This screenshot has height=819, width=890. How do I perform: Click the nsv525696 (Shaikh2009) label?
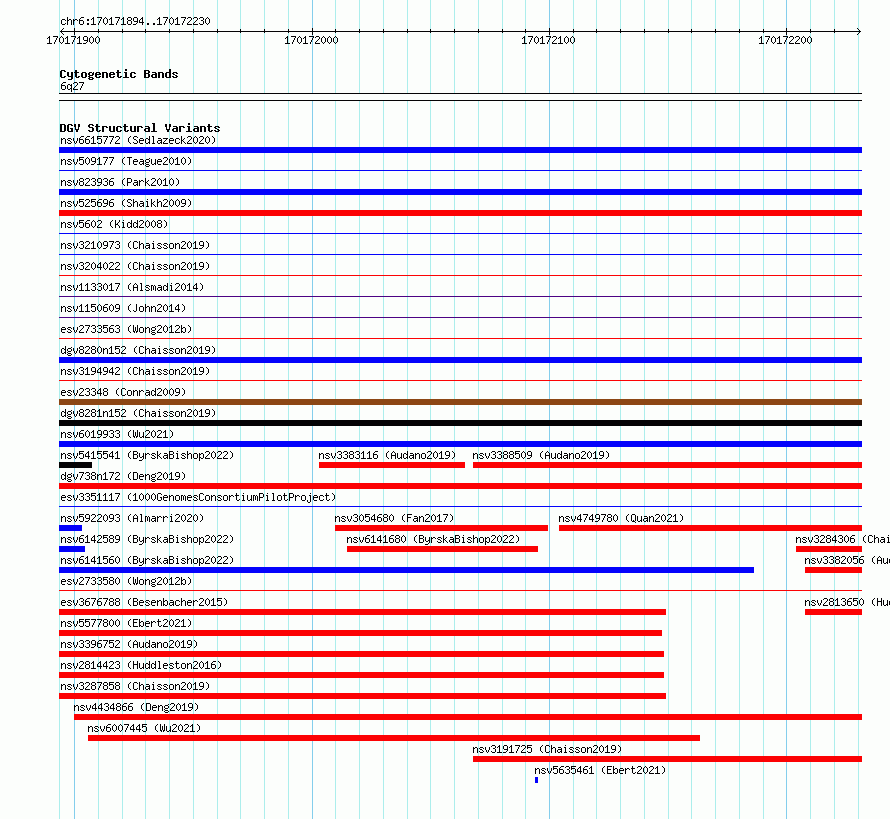click(x=126, y=203)
